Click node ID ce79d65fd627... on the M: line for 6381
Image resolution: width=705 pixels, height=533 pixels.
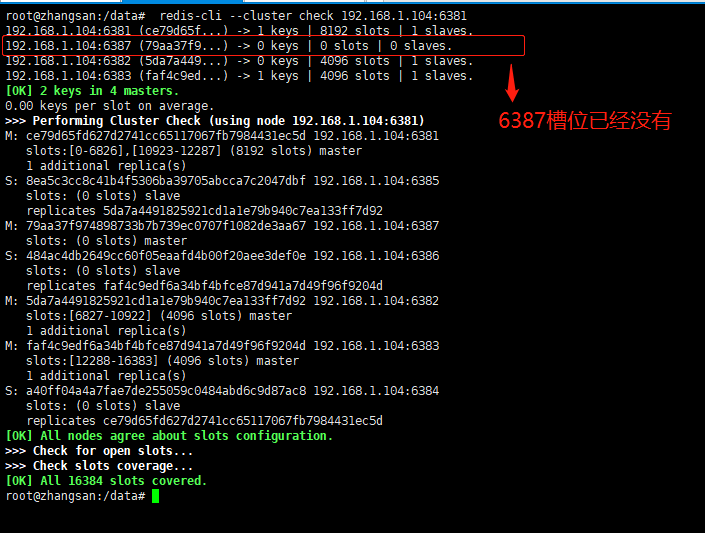(x=166, y=136)
